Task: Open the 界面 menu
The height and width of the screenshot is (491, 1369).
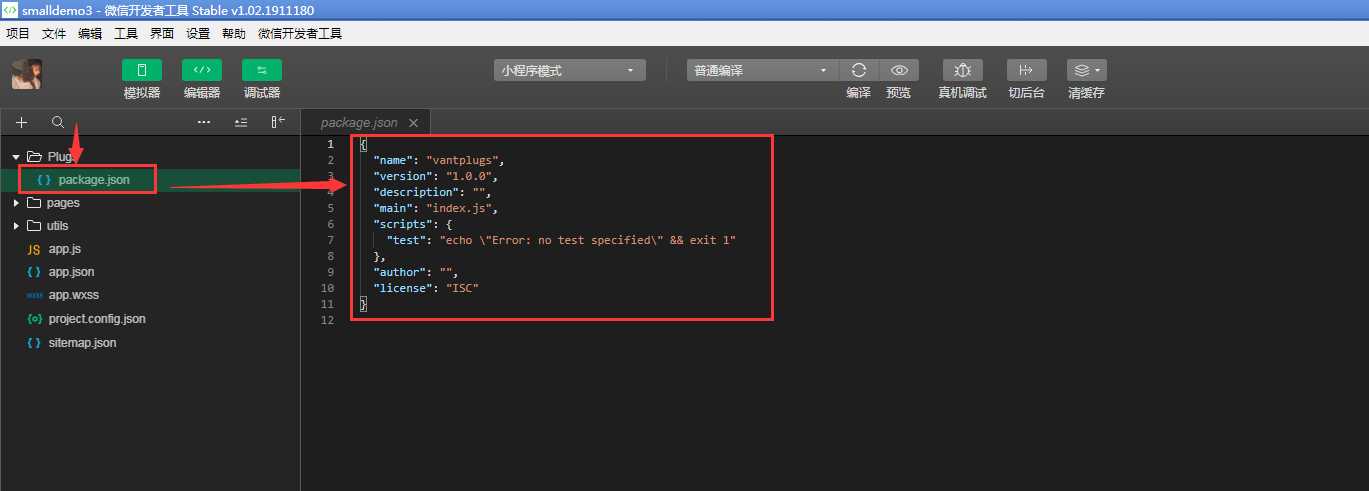Action: 162,33
